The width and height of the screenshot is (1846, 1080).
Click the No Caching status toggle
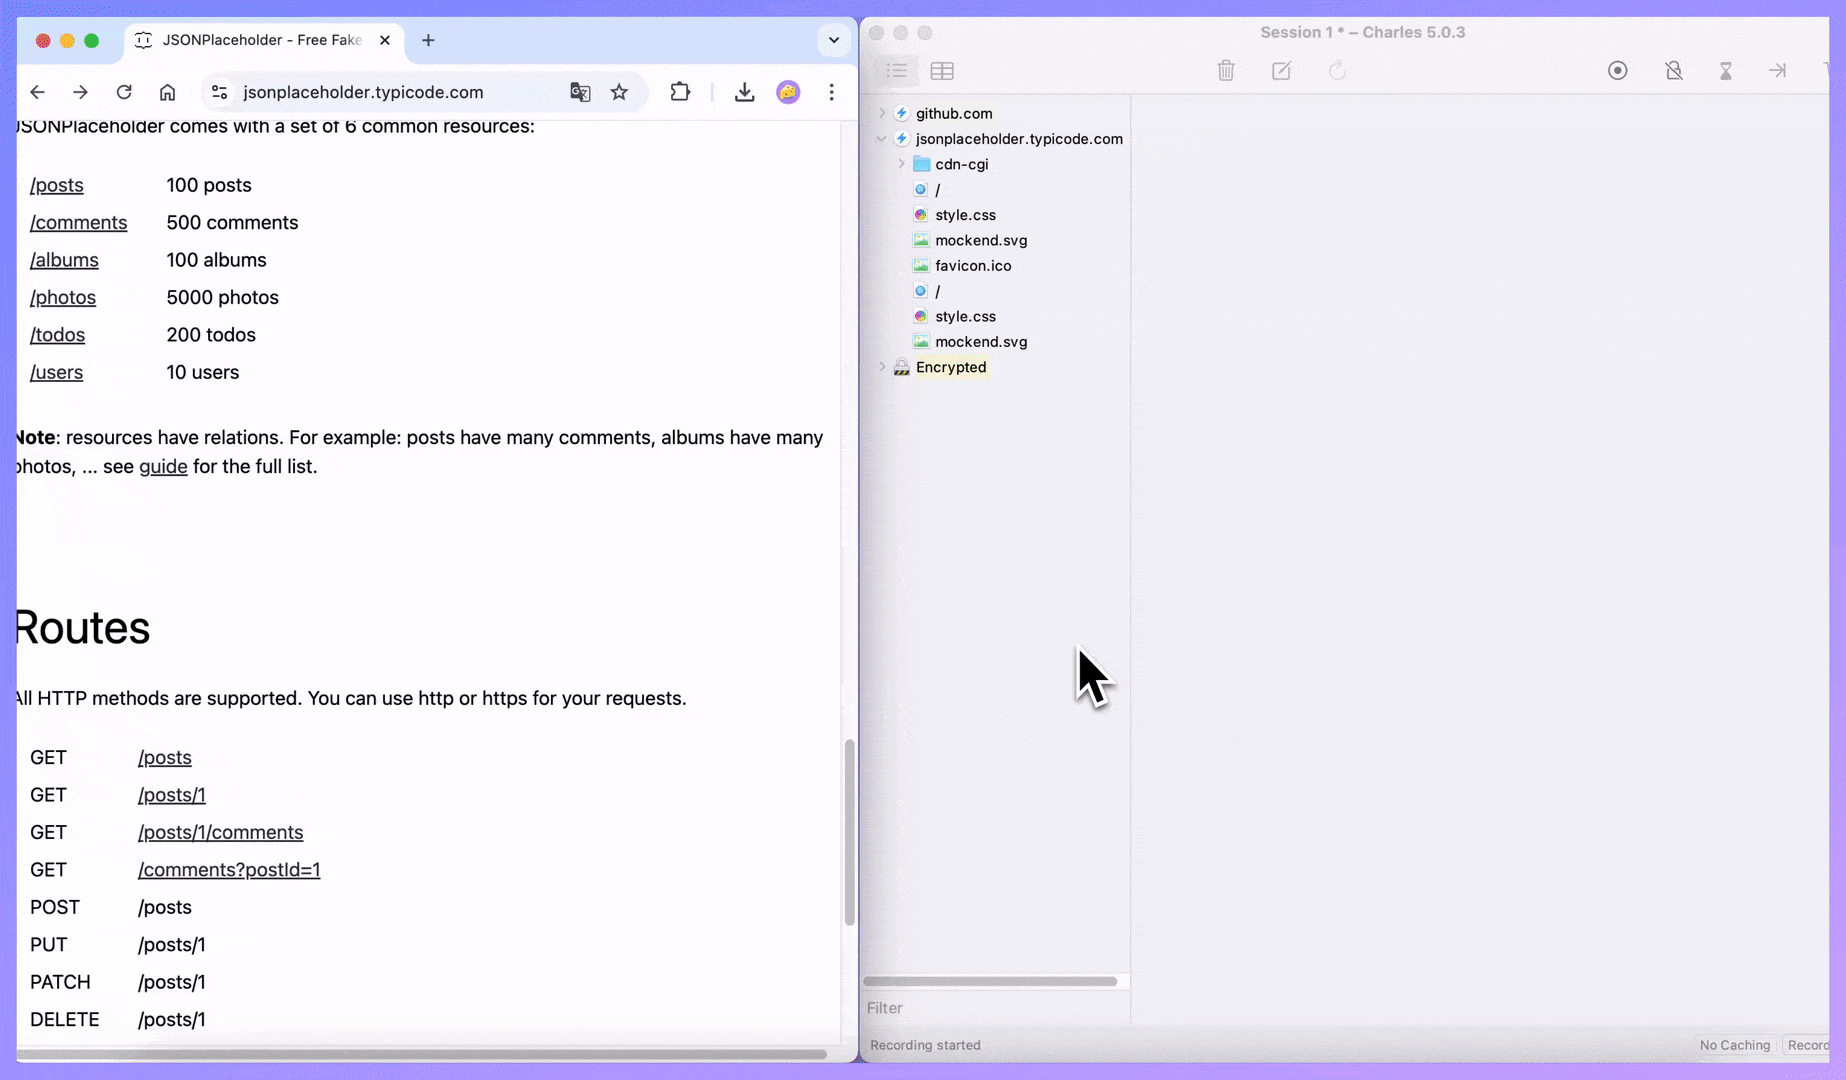click(1734, 1045)
